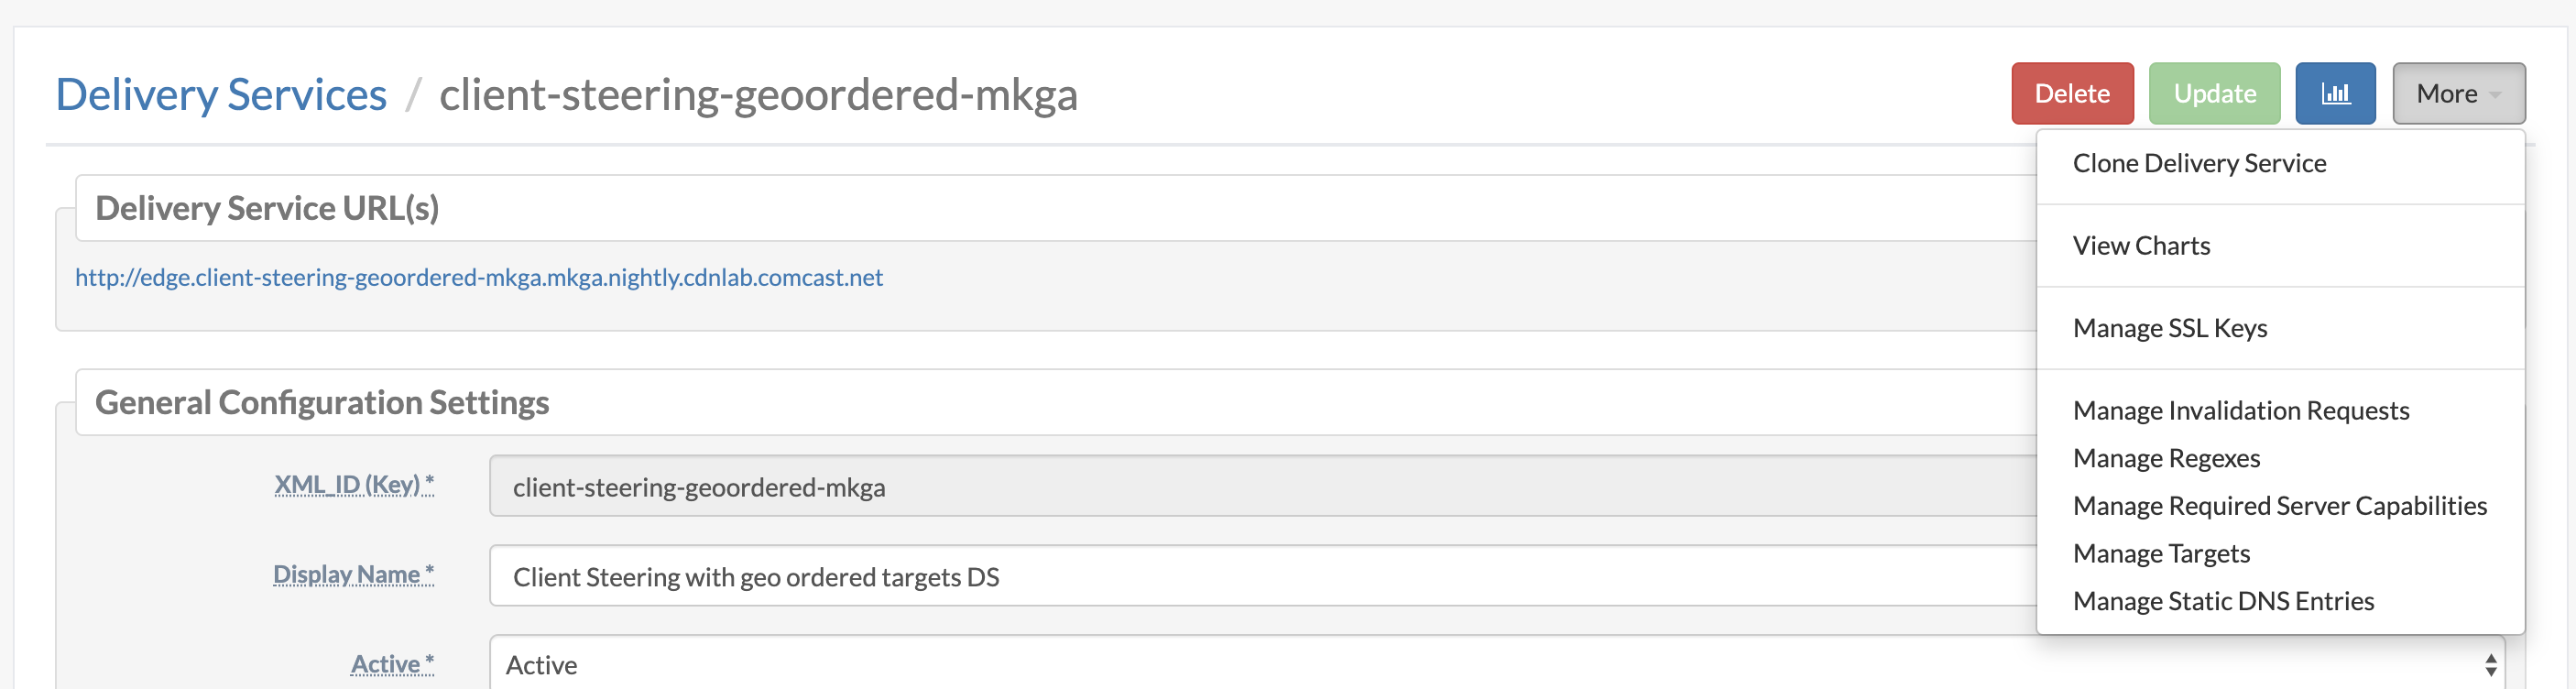Click the blue bar chart icon

[x=2335, y=93]
